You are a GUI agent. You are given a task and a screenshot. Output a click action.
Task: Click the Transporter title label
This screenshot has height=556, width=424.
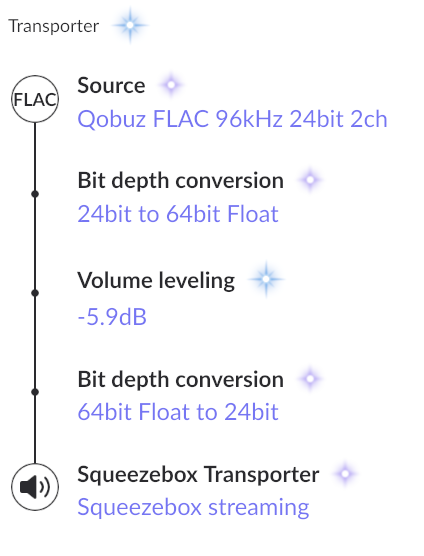click(54, 26)
